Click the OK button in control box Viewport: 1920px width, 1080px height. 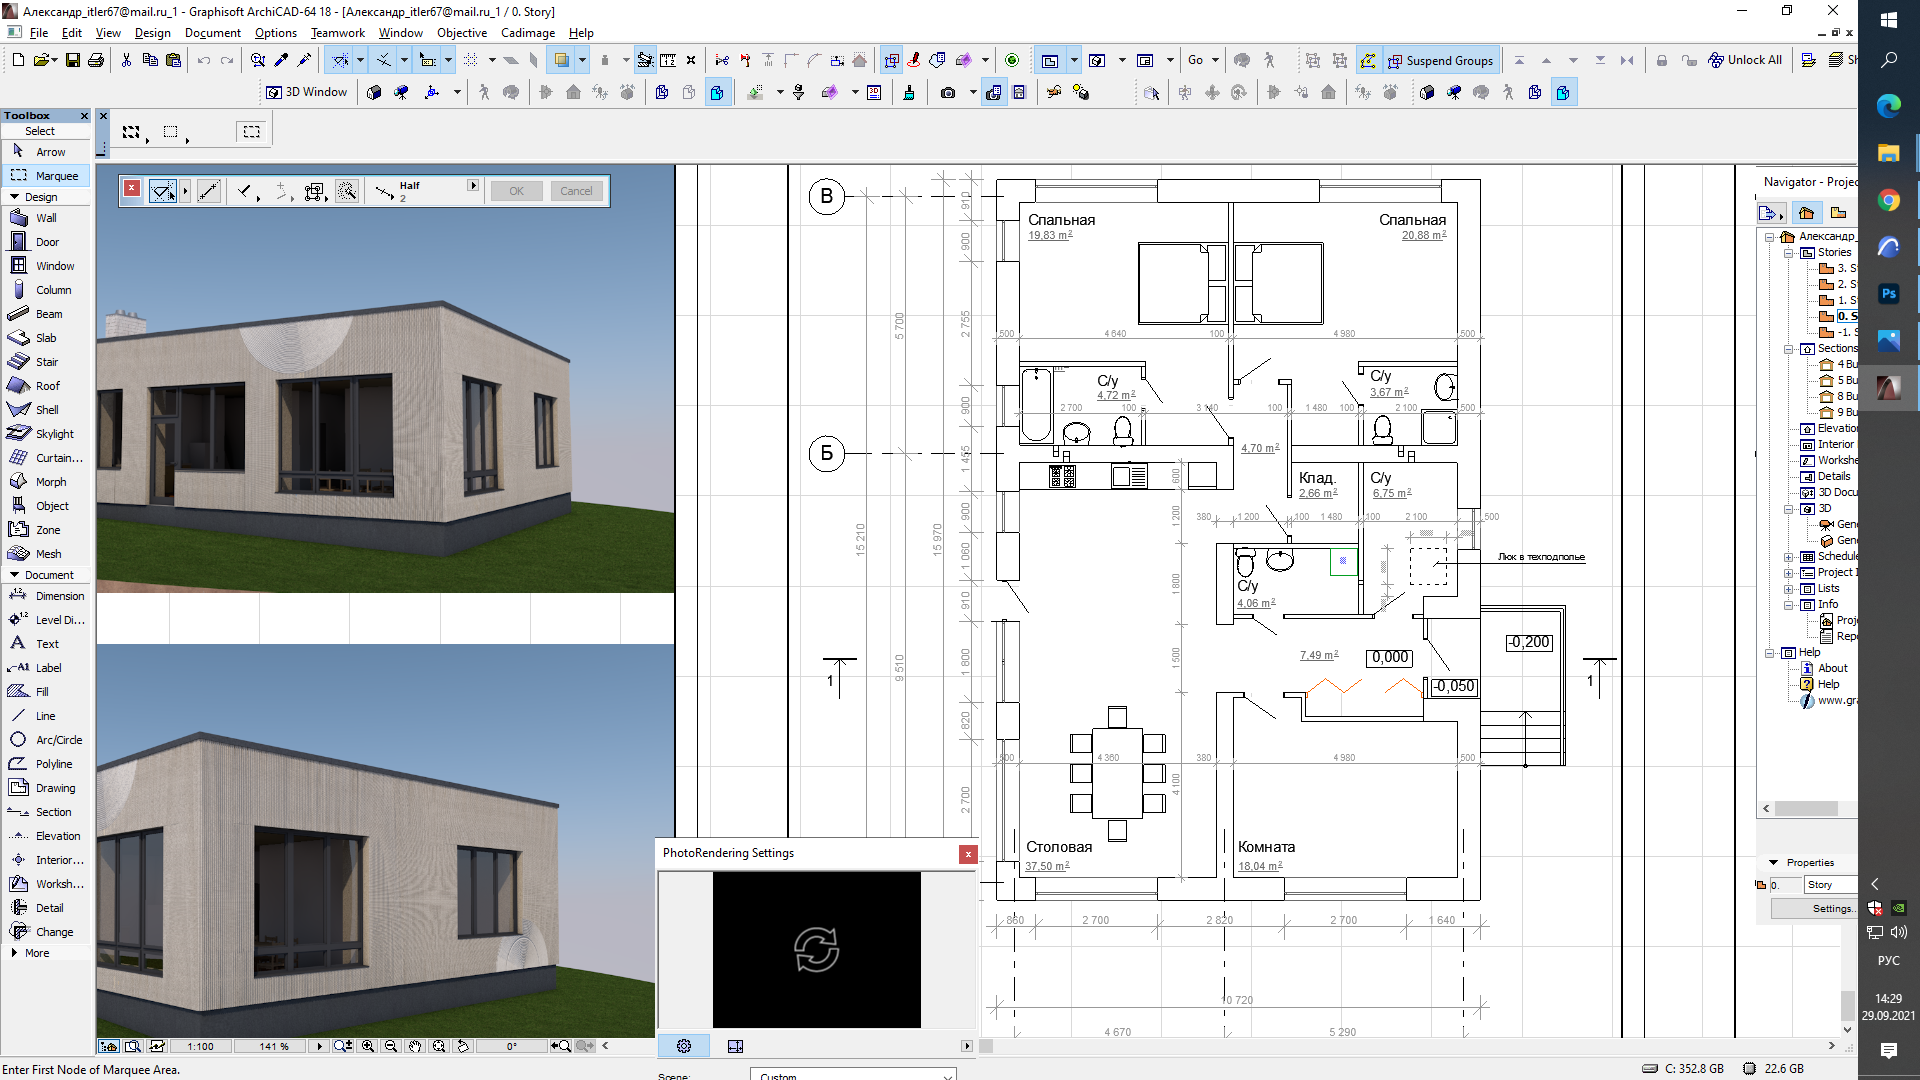(x=516, y=191)
